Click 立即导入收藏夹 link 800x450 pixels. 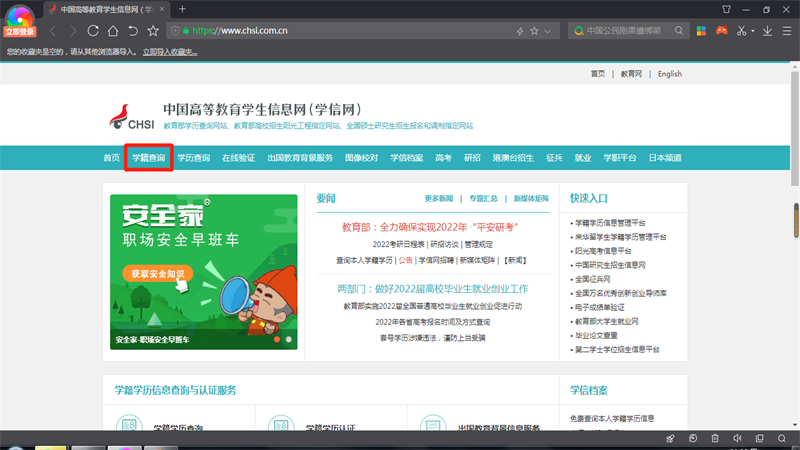pos(170,52)
